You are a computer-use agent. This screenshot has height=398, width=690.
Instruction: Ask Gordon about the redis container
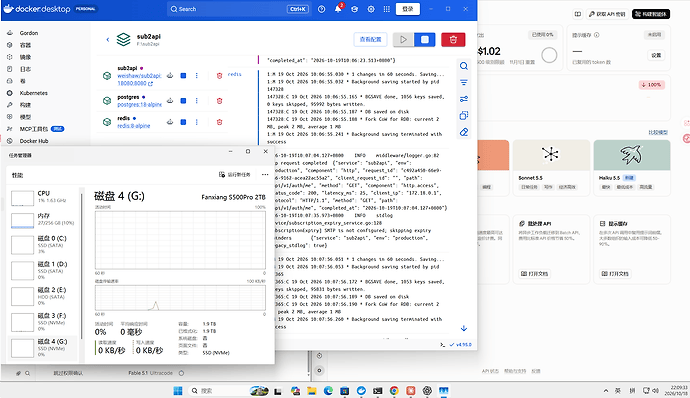click(x=170, y=122)
